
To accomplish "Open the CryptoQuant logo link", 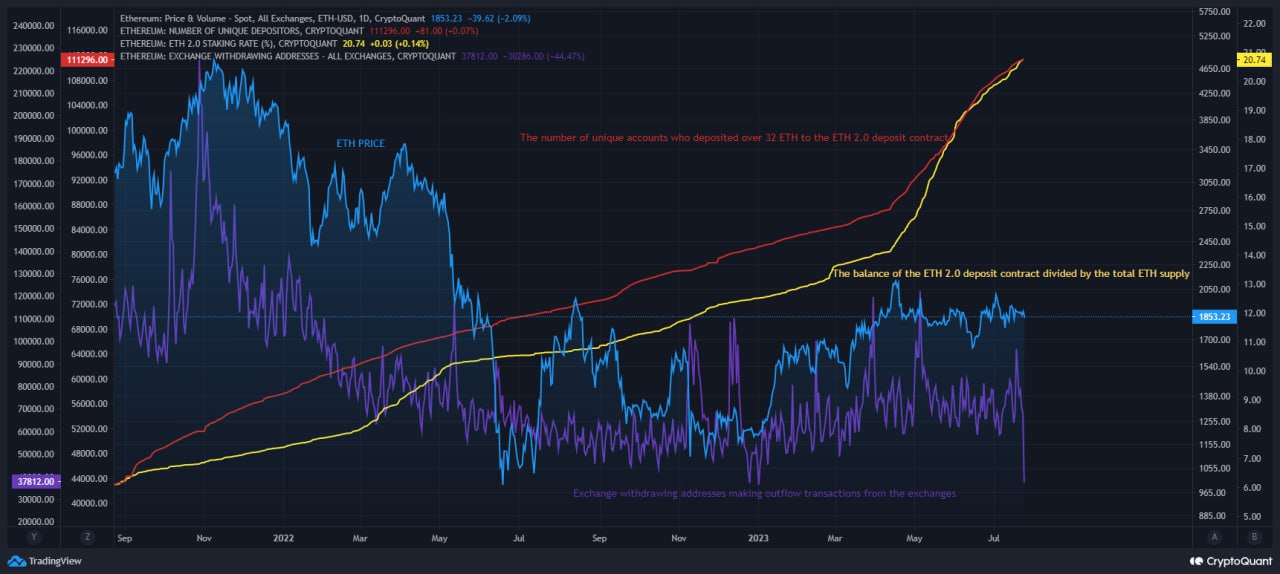I will point(1229,562).
